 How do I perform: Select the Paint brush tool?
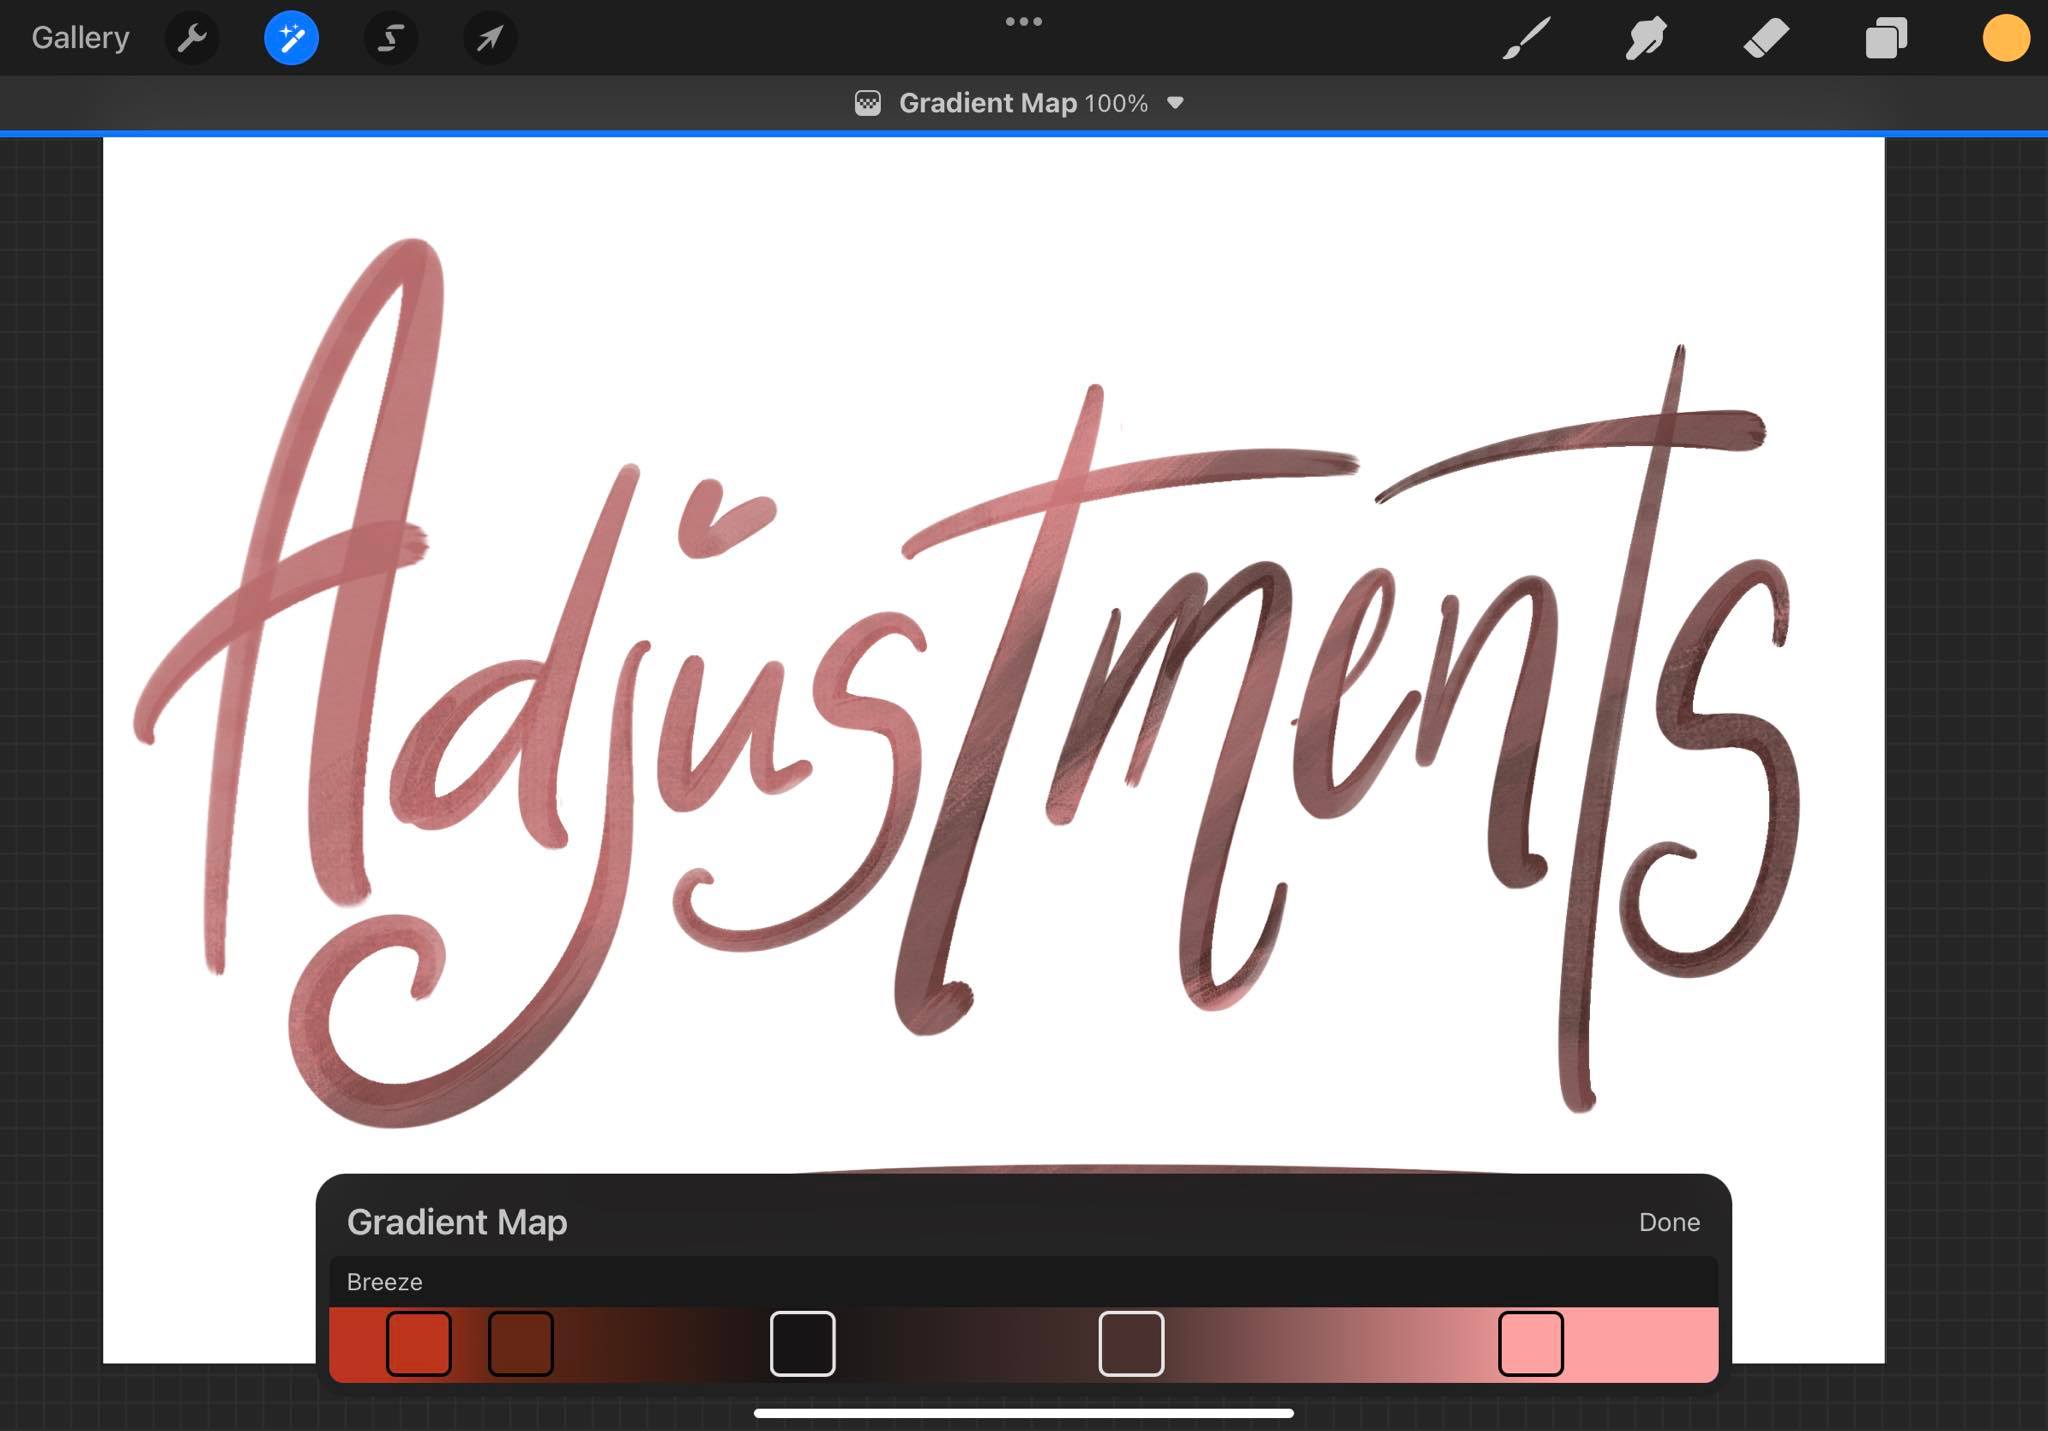click(x=1526, y=39)
